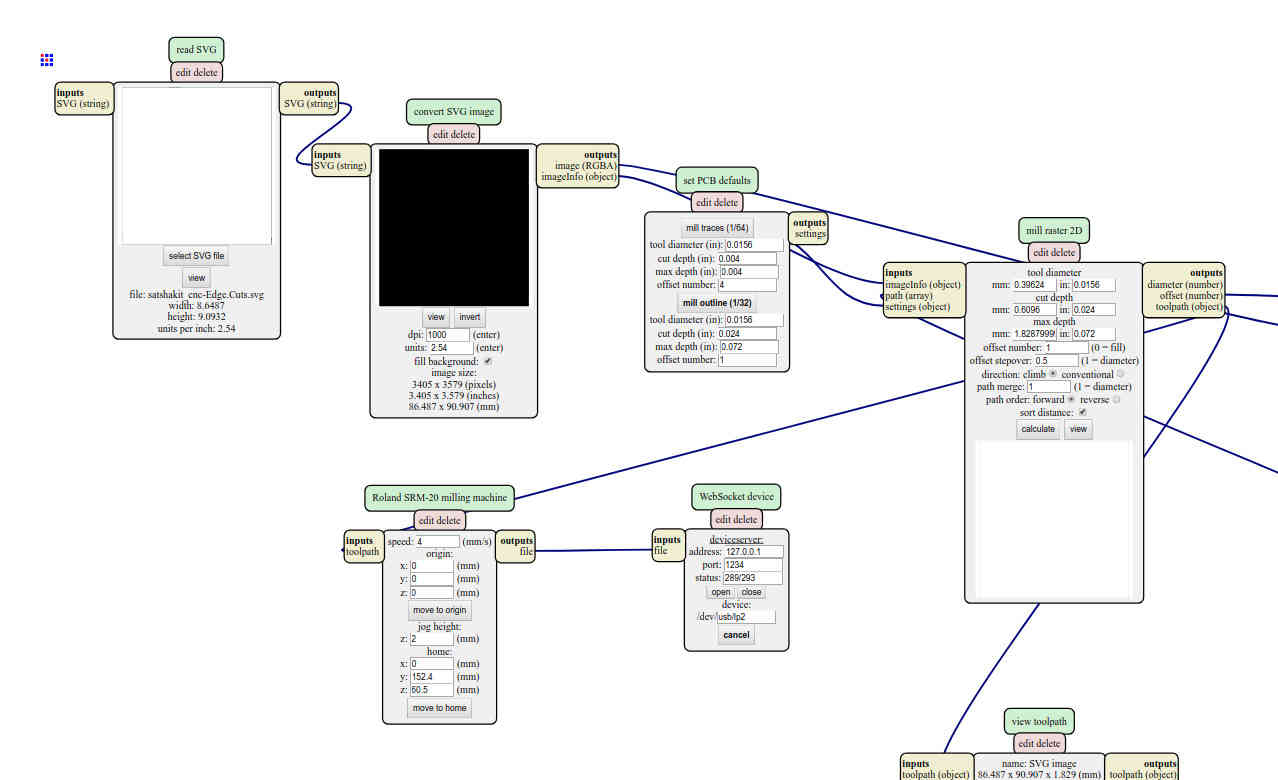
Task: Click mill traces offset number field 4
Action: [748, 285]
